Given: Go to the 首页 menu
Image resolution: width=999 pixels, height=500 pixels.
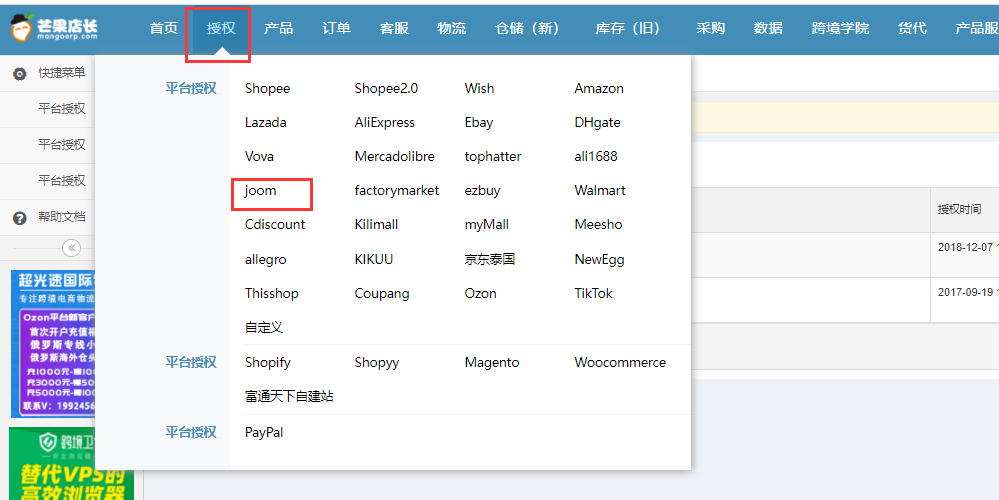Looking at the screenshot, I should point(164,28).
